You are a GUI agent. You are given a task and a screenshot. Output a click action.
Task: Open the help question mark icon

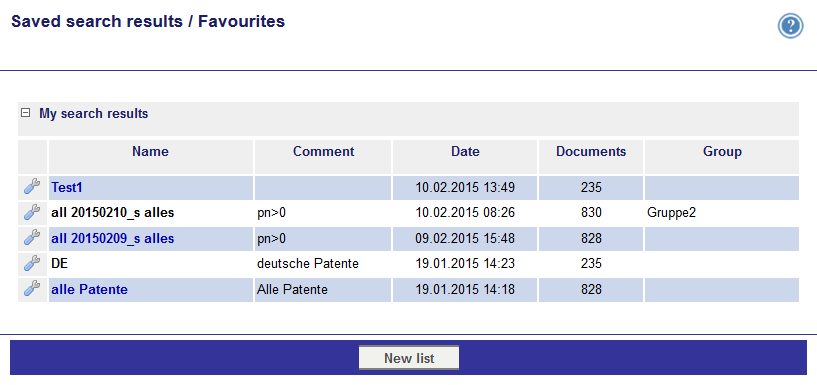[x=790, y=26]
